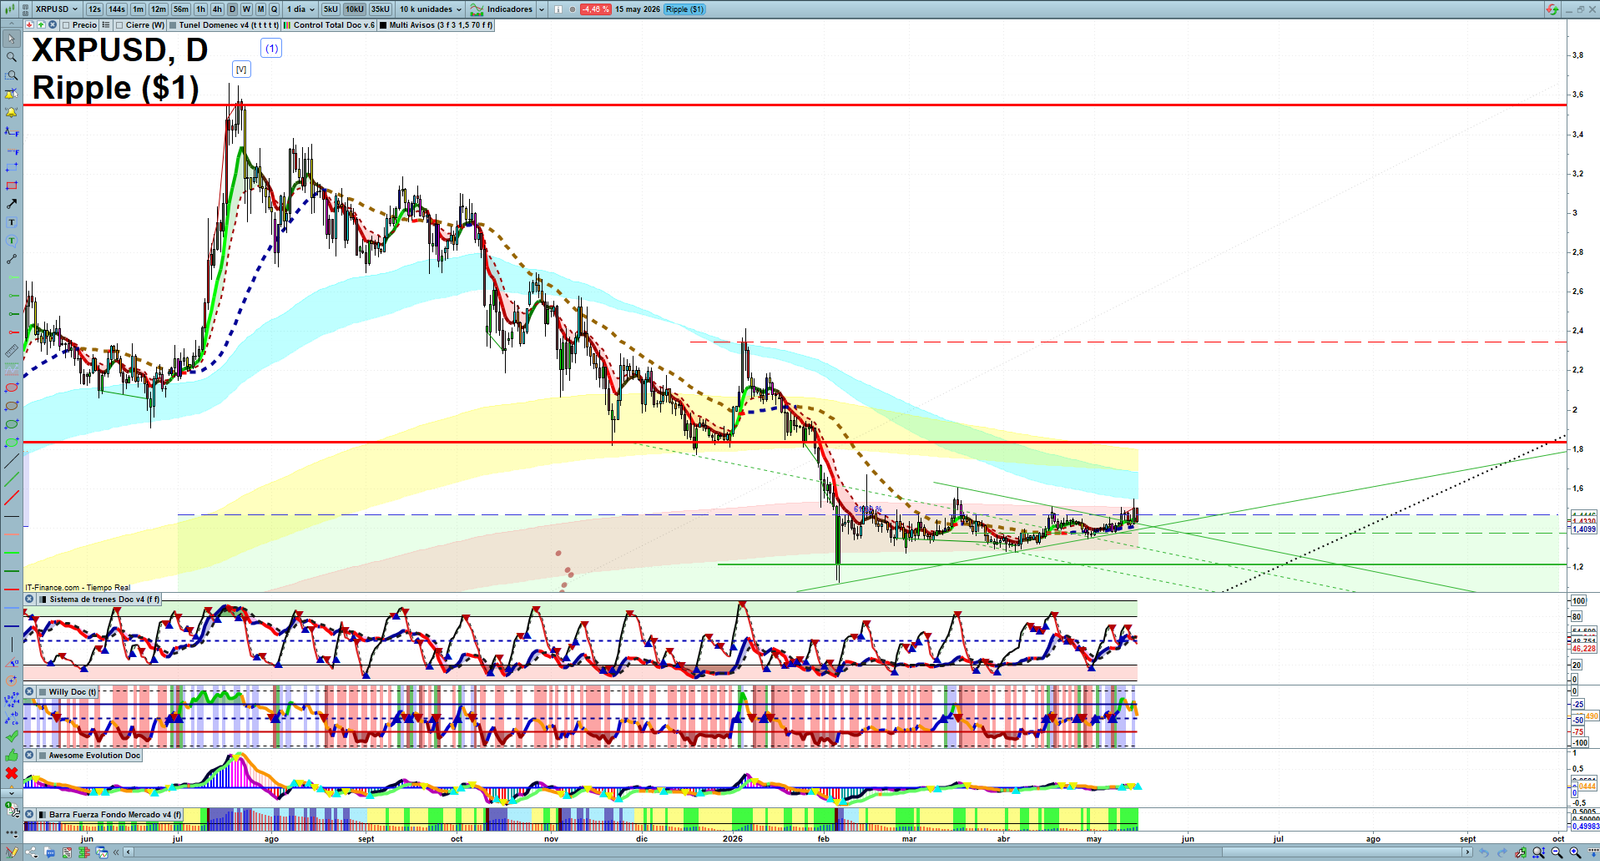Toggle the Willy Doc panel icon
Viewport: 1600px width, 861px height.
coord(43,692)
